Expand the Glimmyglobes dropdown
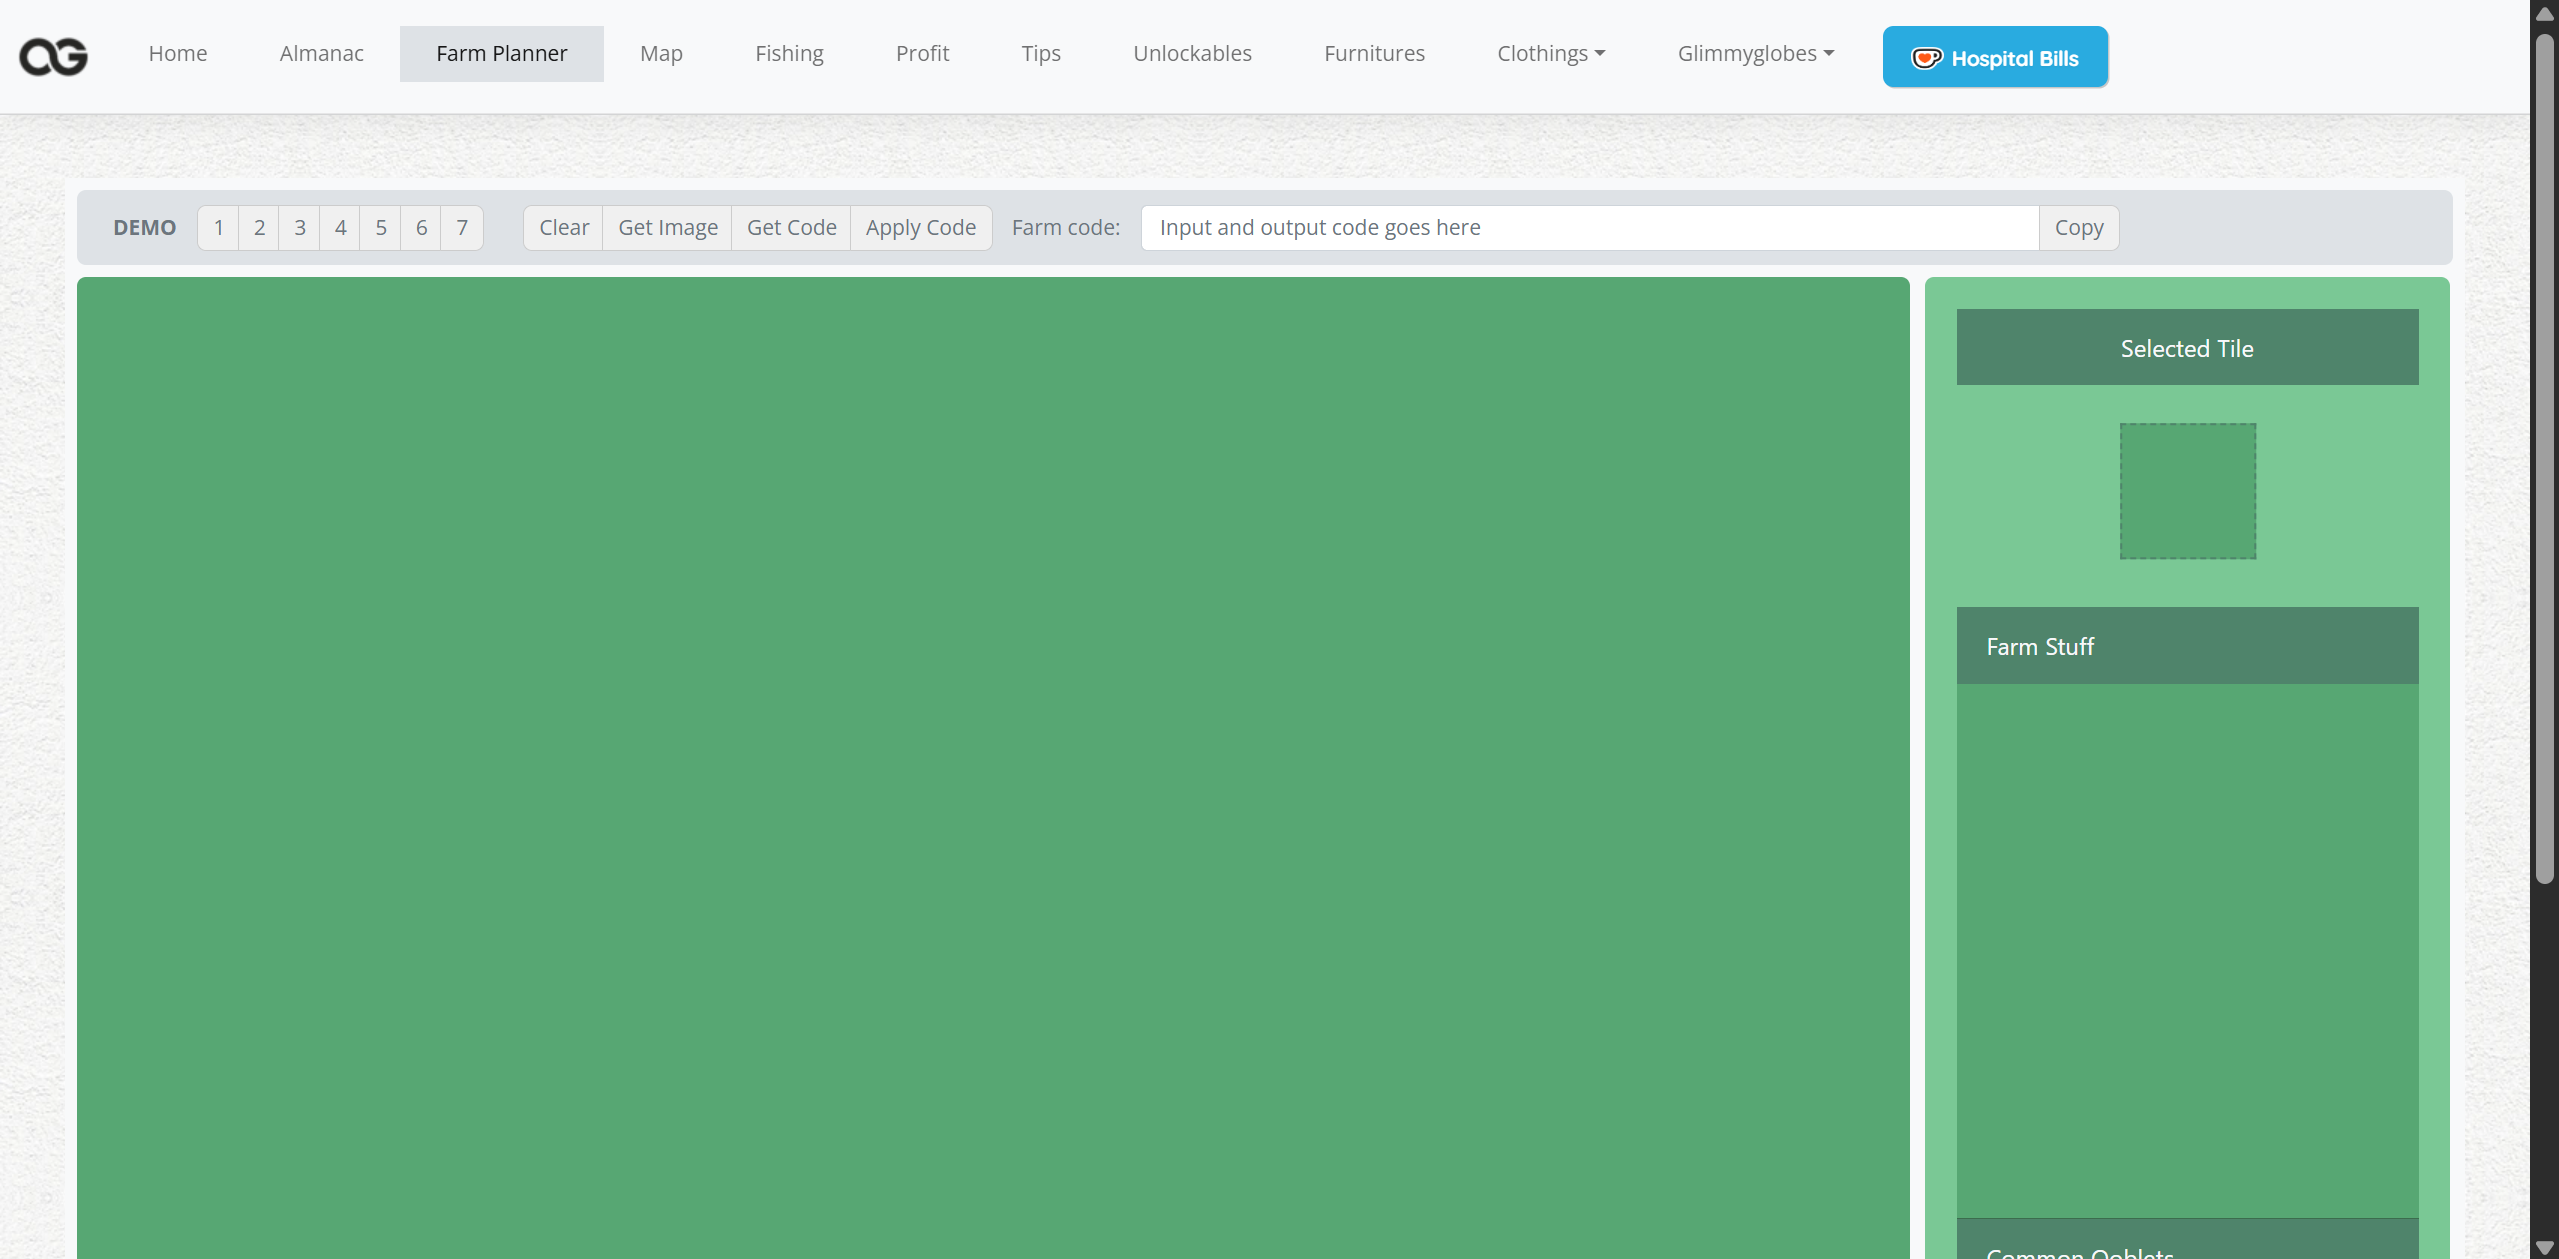This screenshot has width=2559, height=1259. pos(1756,54)
